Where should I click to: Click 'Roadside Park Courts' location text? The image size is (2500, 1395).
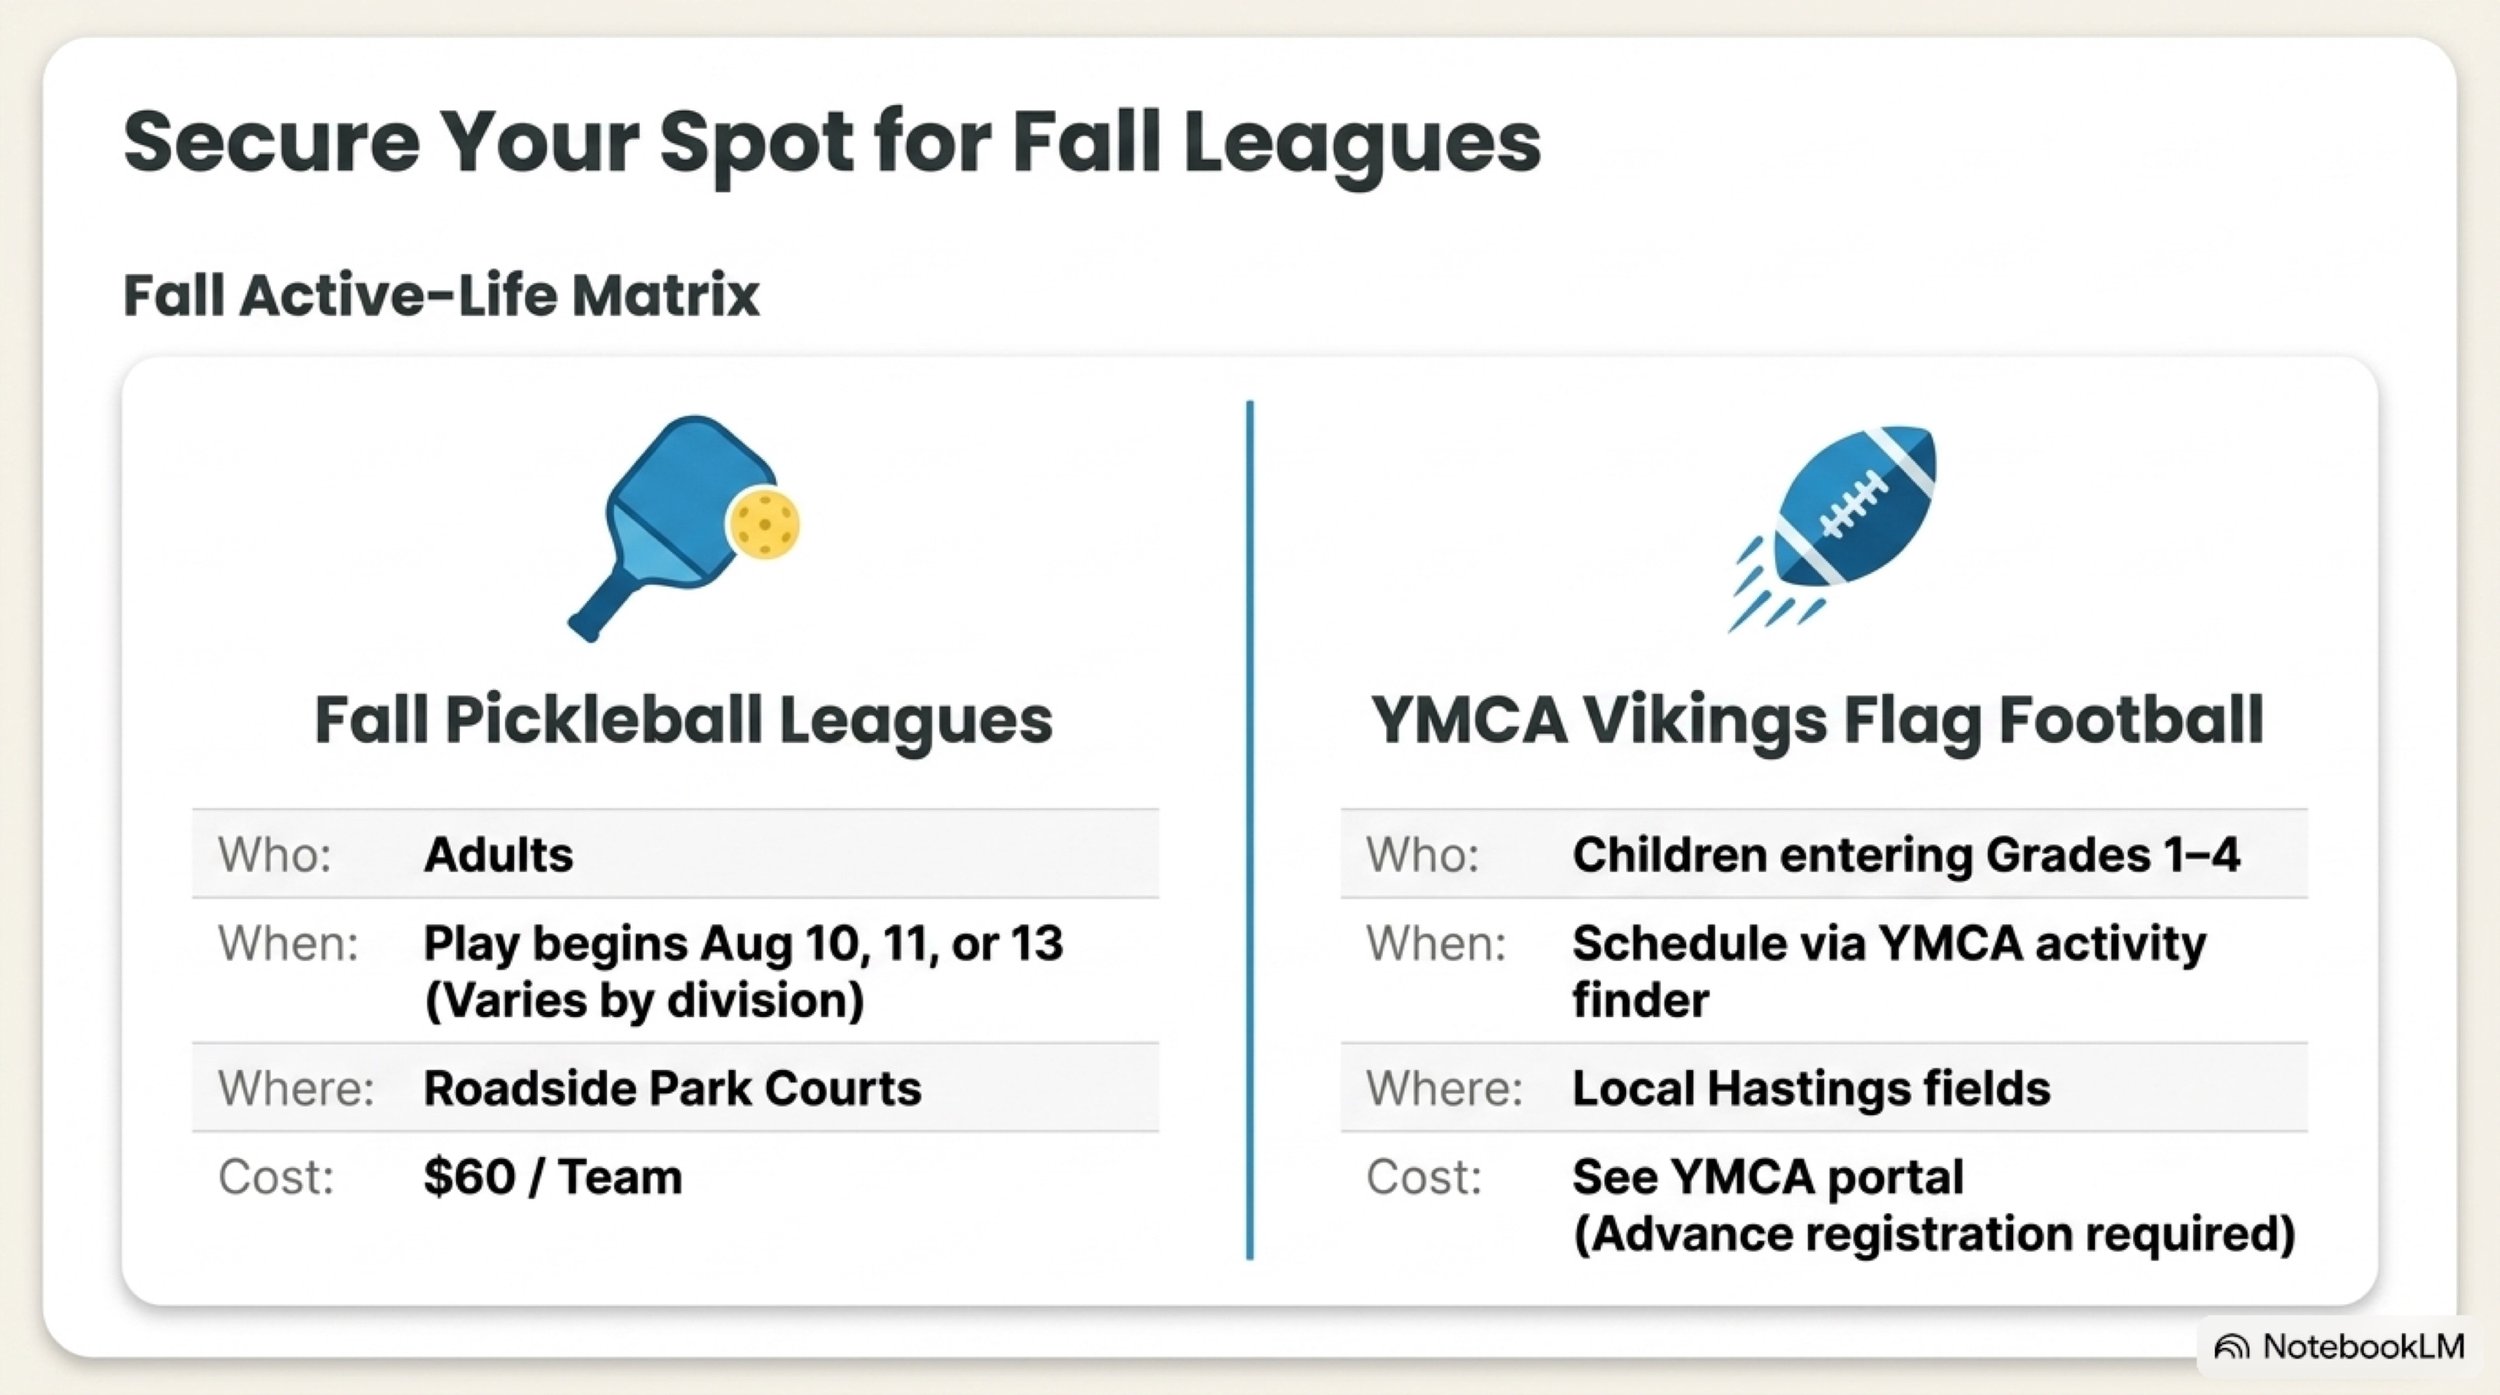[x=672, y=1088]
